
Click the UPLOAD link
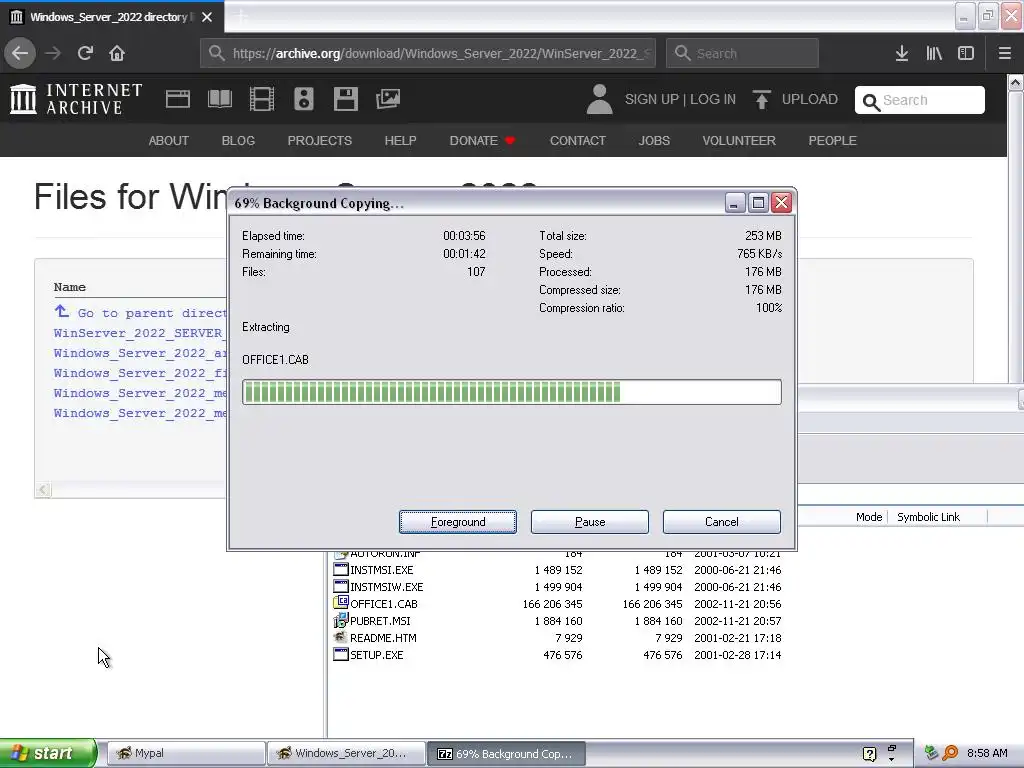(809, 99)
